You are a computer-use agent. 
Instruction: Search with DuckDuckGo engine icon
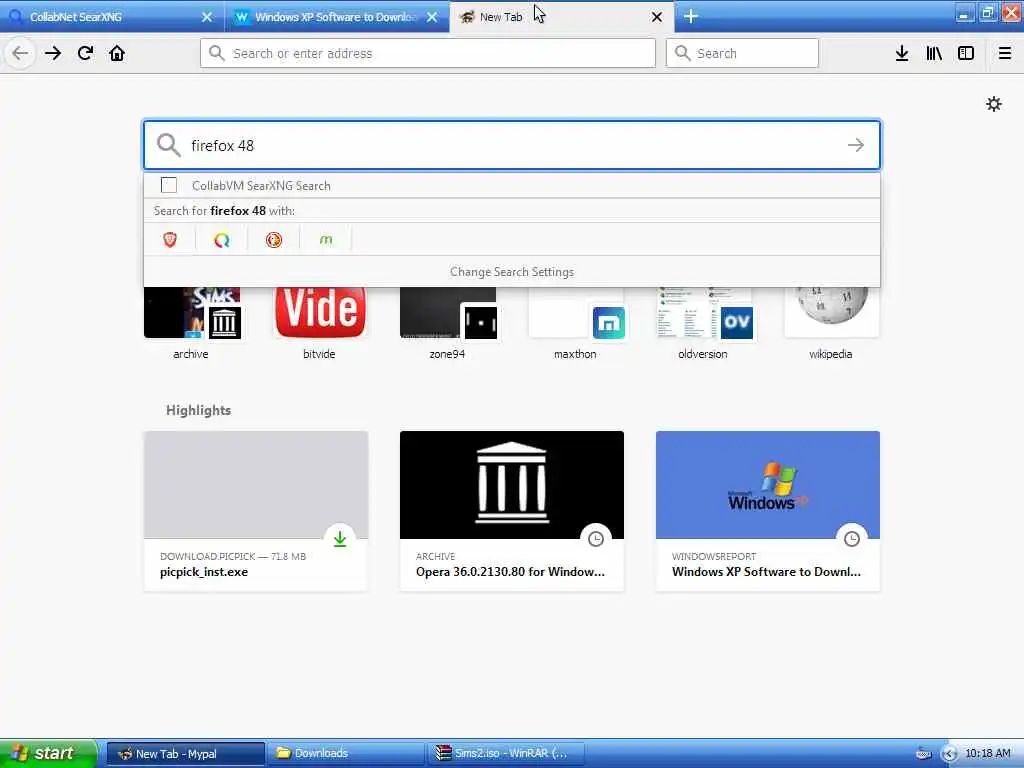pyautogui.click(x=274, y=240)
